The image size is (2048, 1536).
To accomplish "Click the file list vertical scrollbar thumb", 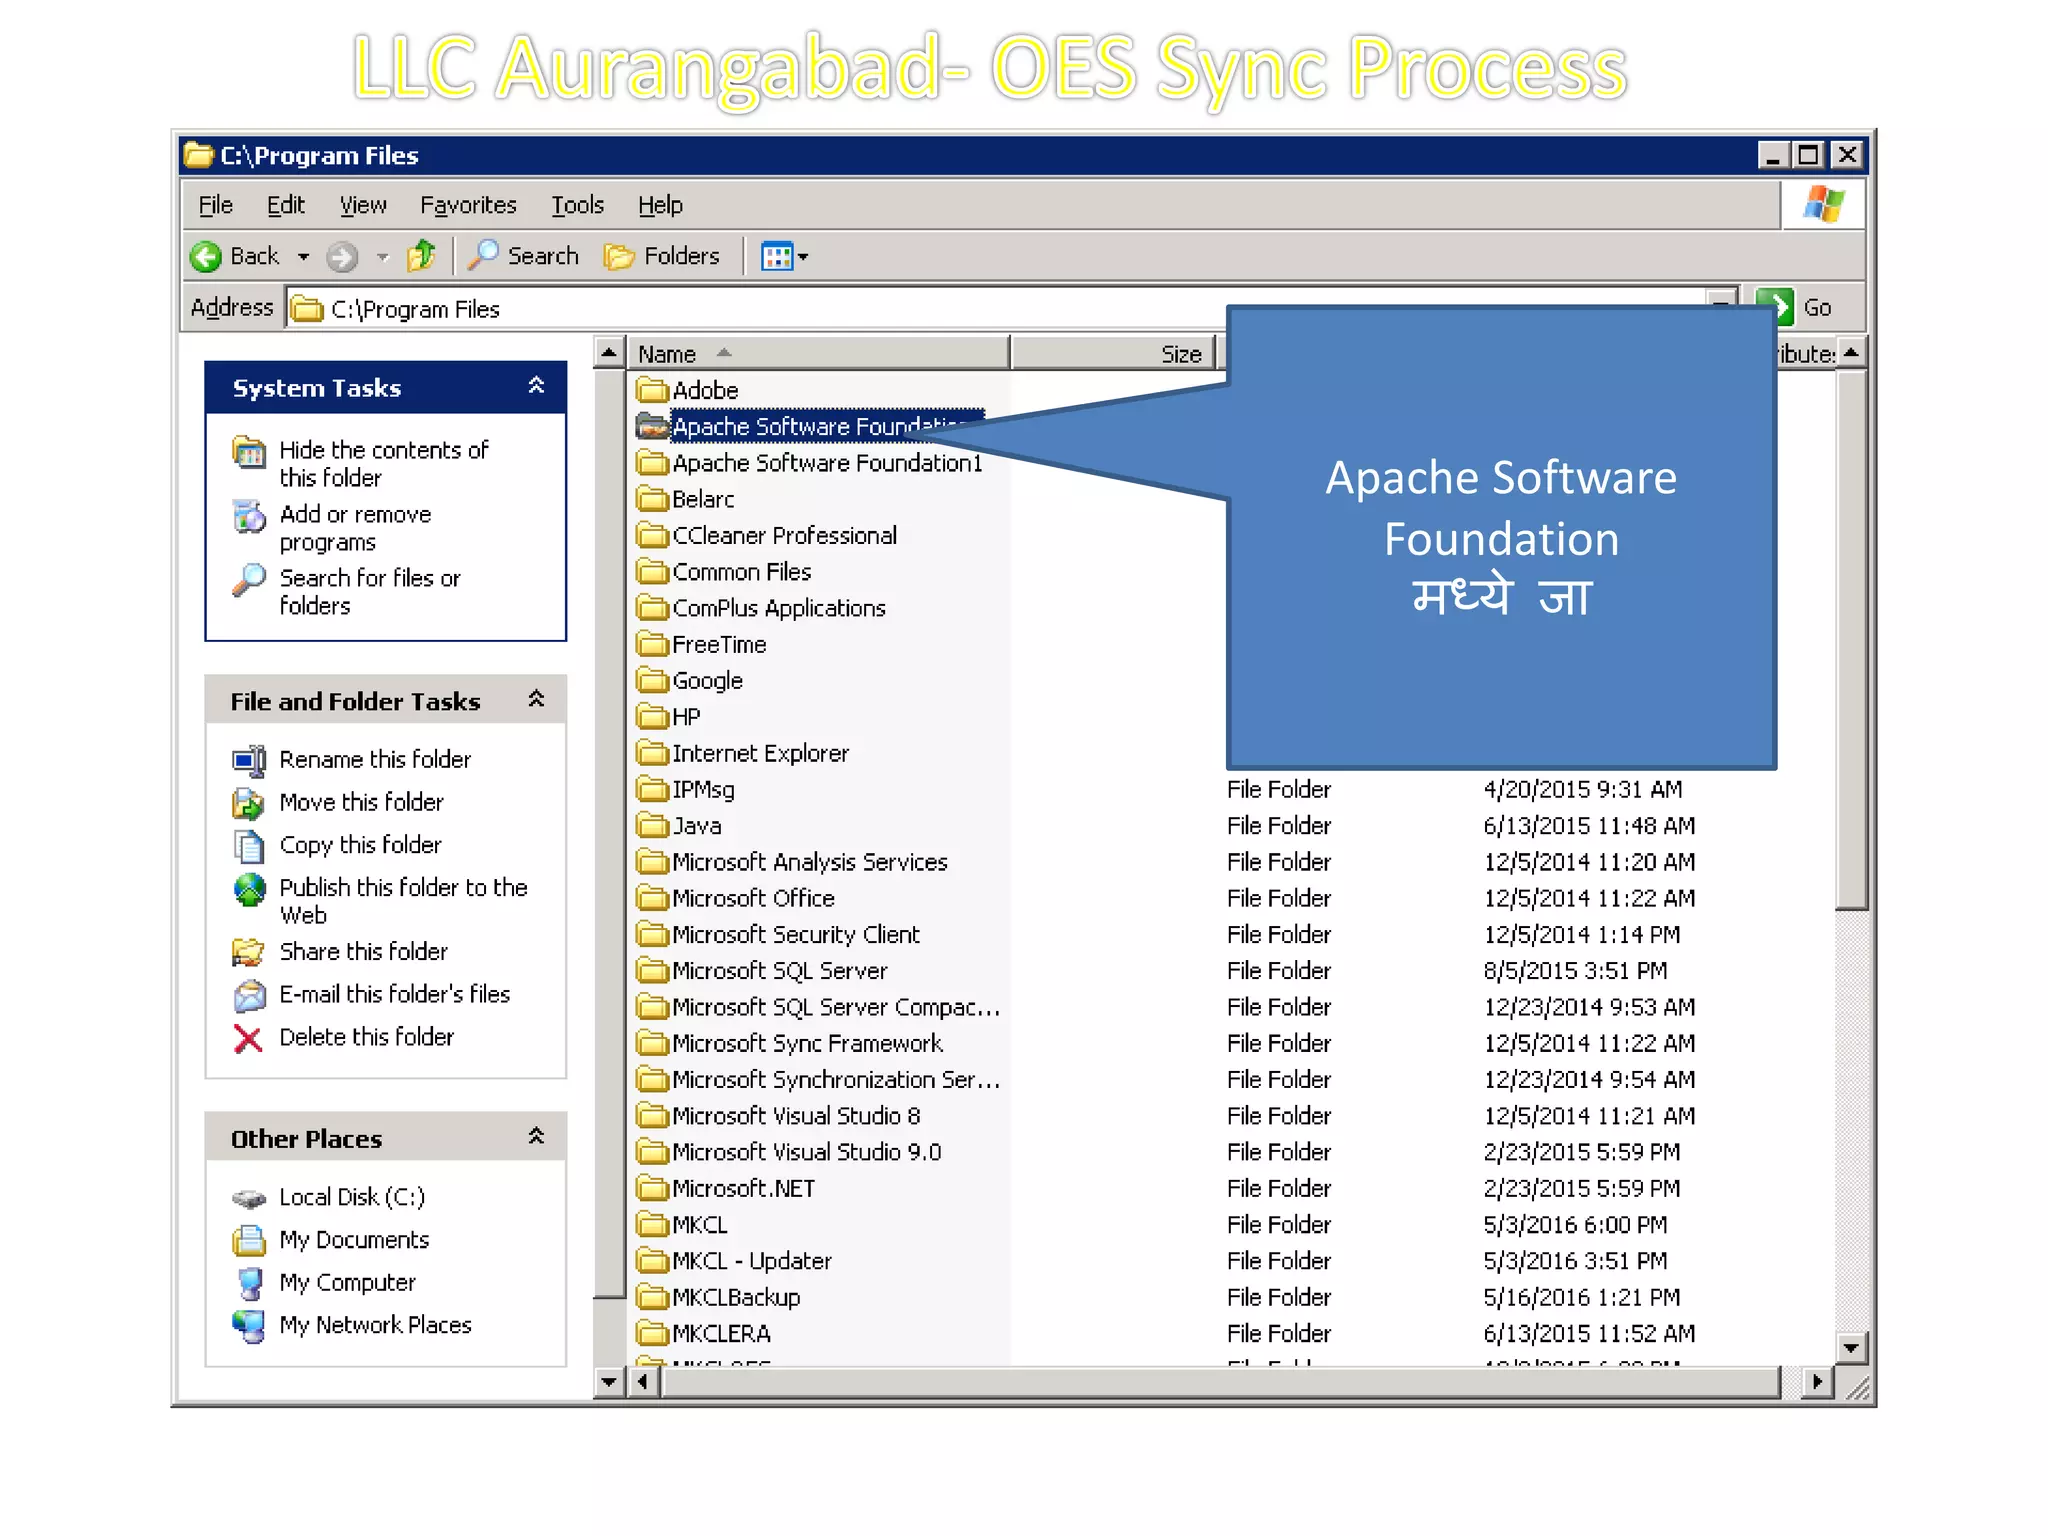I will coord(1851,640).
